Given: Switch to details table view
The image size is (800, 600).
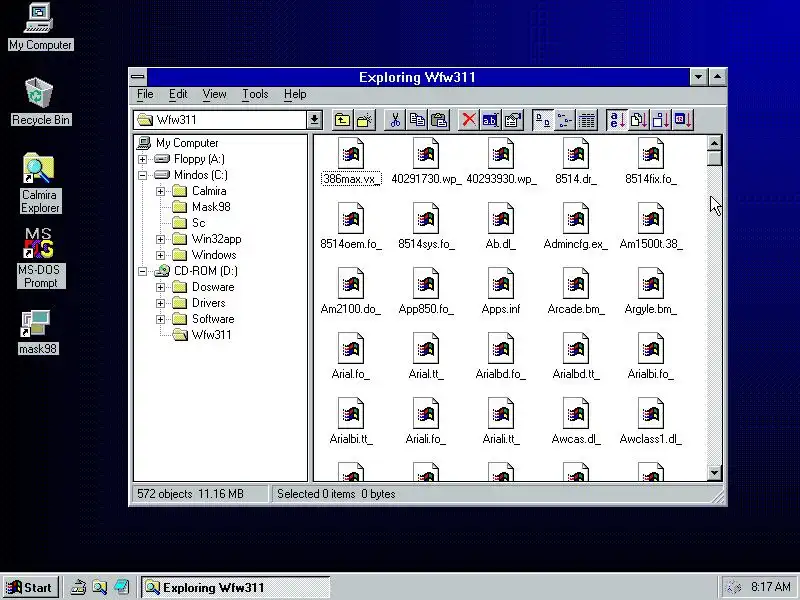Looking at the screenshot, I should (x=587, y=120).
